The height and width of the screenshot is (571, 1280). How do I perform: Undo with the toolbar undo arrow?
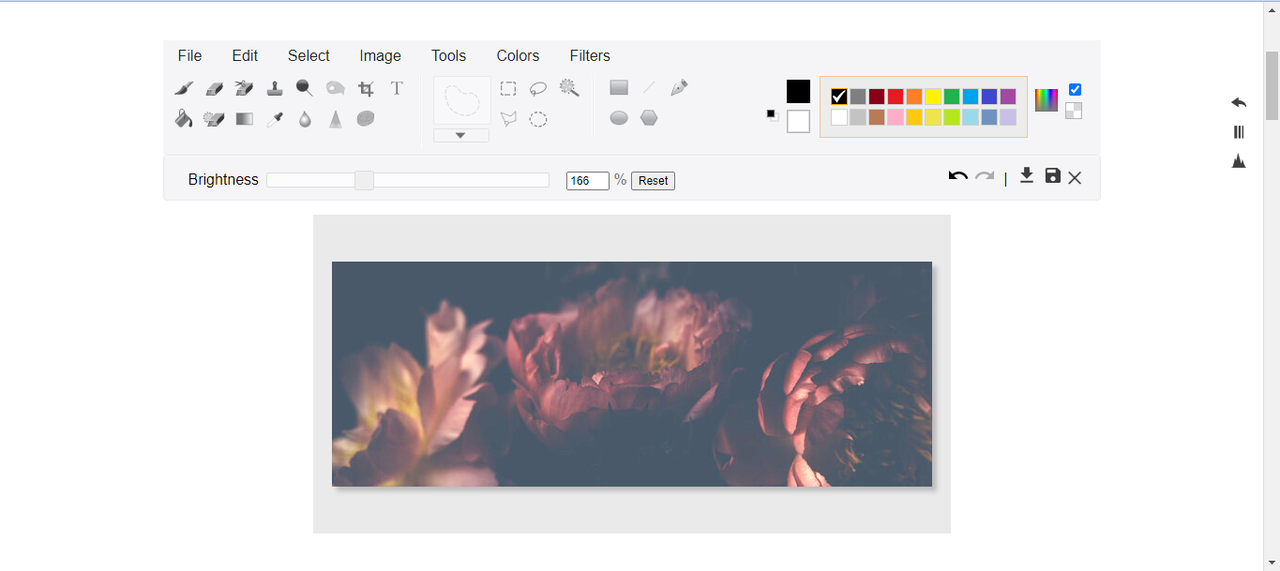click(958, 177)
